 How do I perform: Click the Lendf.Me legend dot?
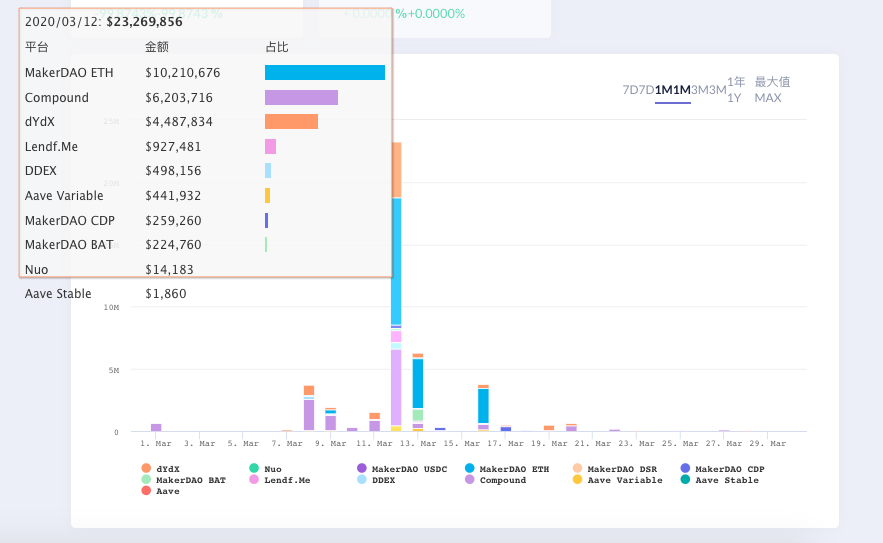click(x=254, y=479)
